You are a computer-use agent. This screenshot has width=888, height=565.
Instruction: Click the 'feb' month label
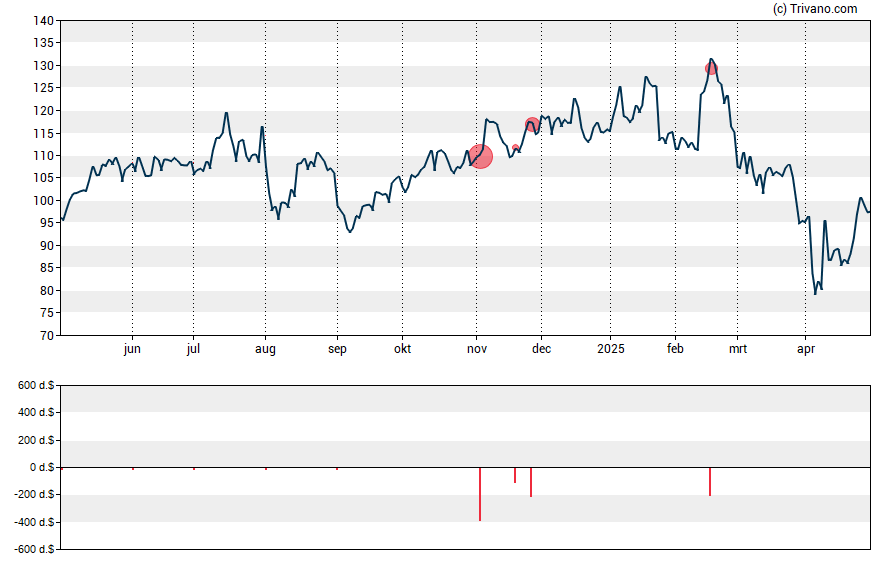pos(675,348)
